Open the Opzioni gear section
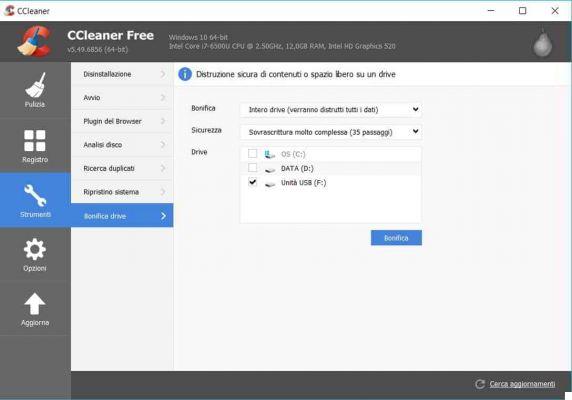572x400 pixels. [35, 255]
